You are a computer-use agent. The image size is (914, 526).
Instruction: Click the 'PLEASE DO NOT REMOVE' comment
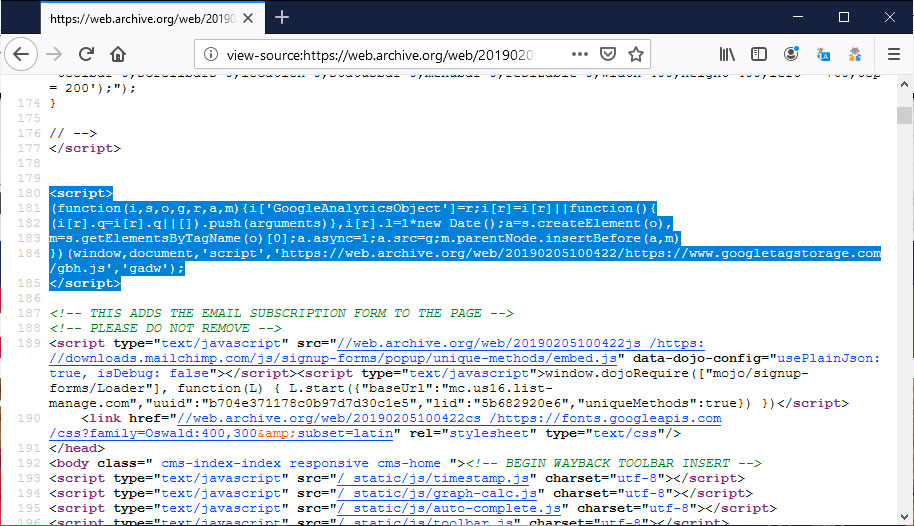pos(166,328)
